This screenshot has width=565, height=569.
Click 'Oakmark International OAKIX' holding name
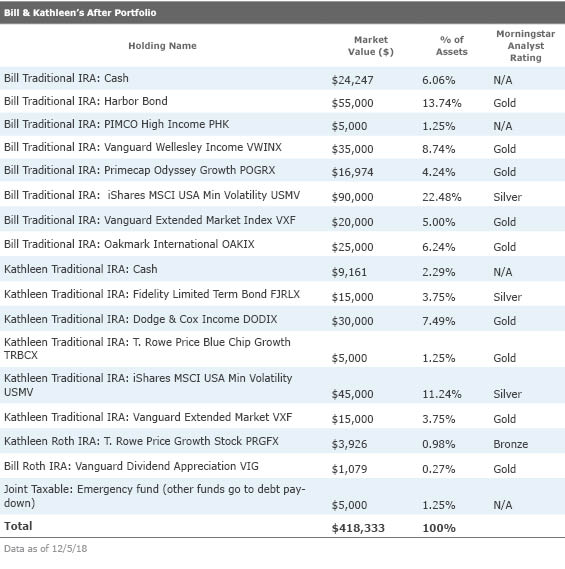pos(179,244)
